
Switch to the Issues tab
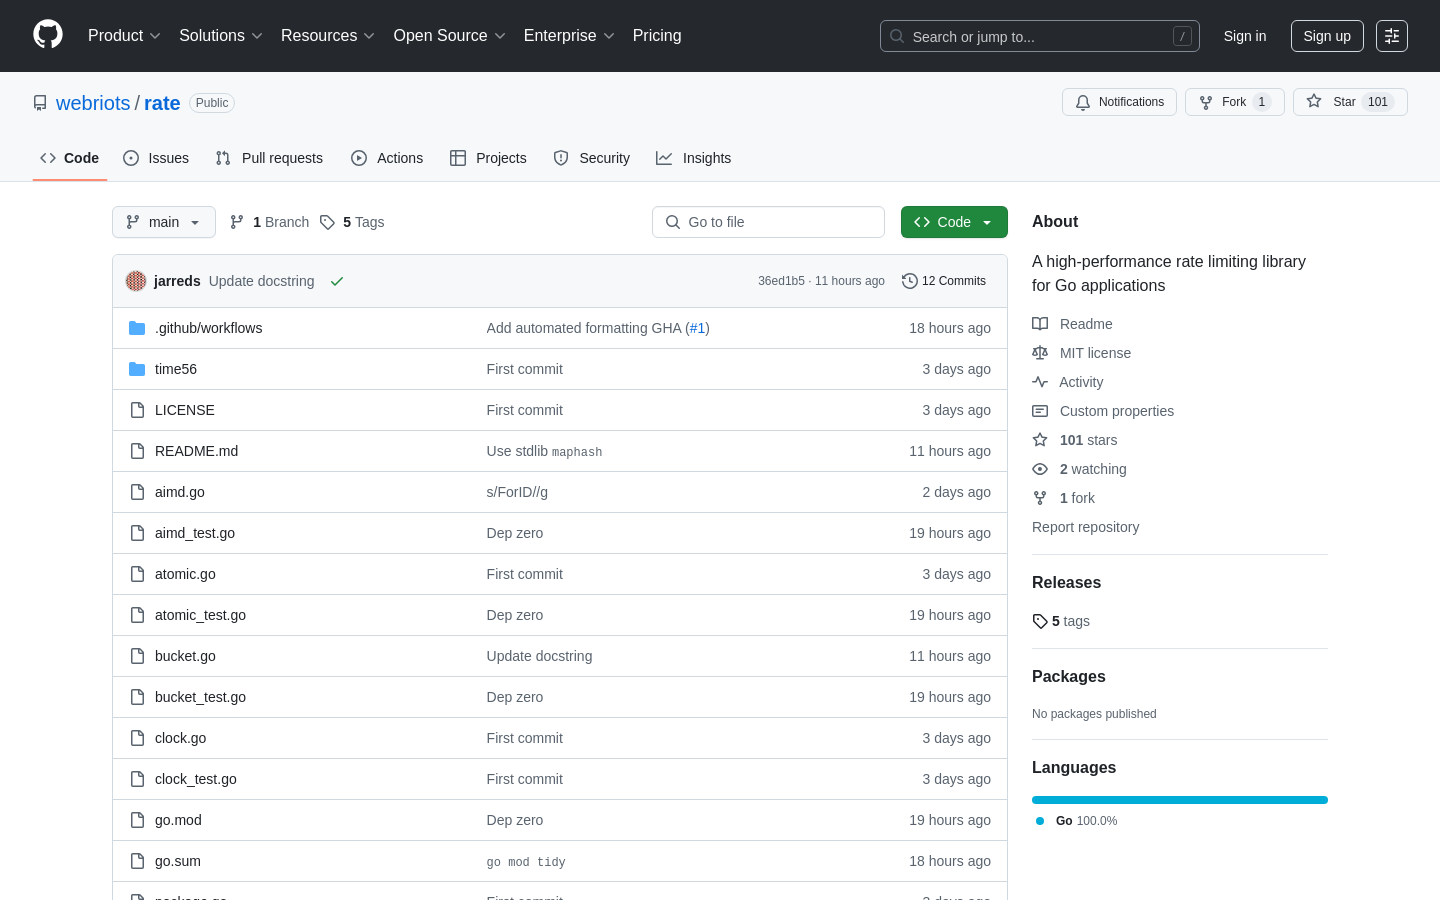pyautogui.click(x=156, y=158)
